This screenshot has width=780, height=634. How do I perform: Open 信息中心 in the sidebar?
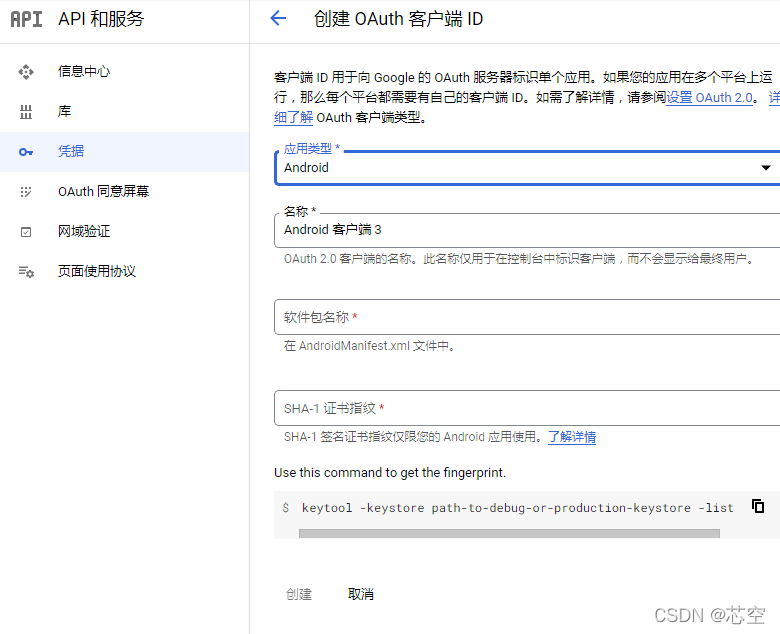pos(84,72)
